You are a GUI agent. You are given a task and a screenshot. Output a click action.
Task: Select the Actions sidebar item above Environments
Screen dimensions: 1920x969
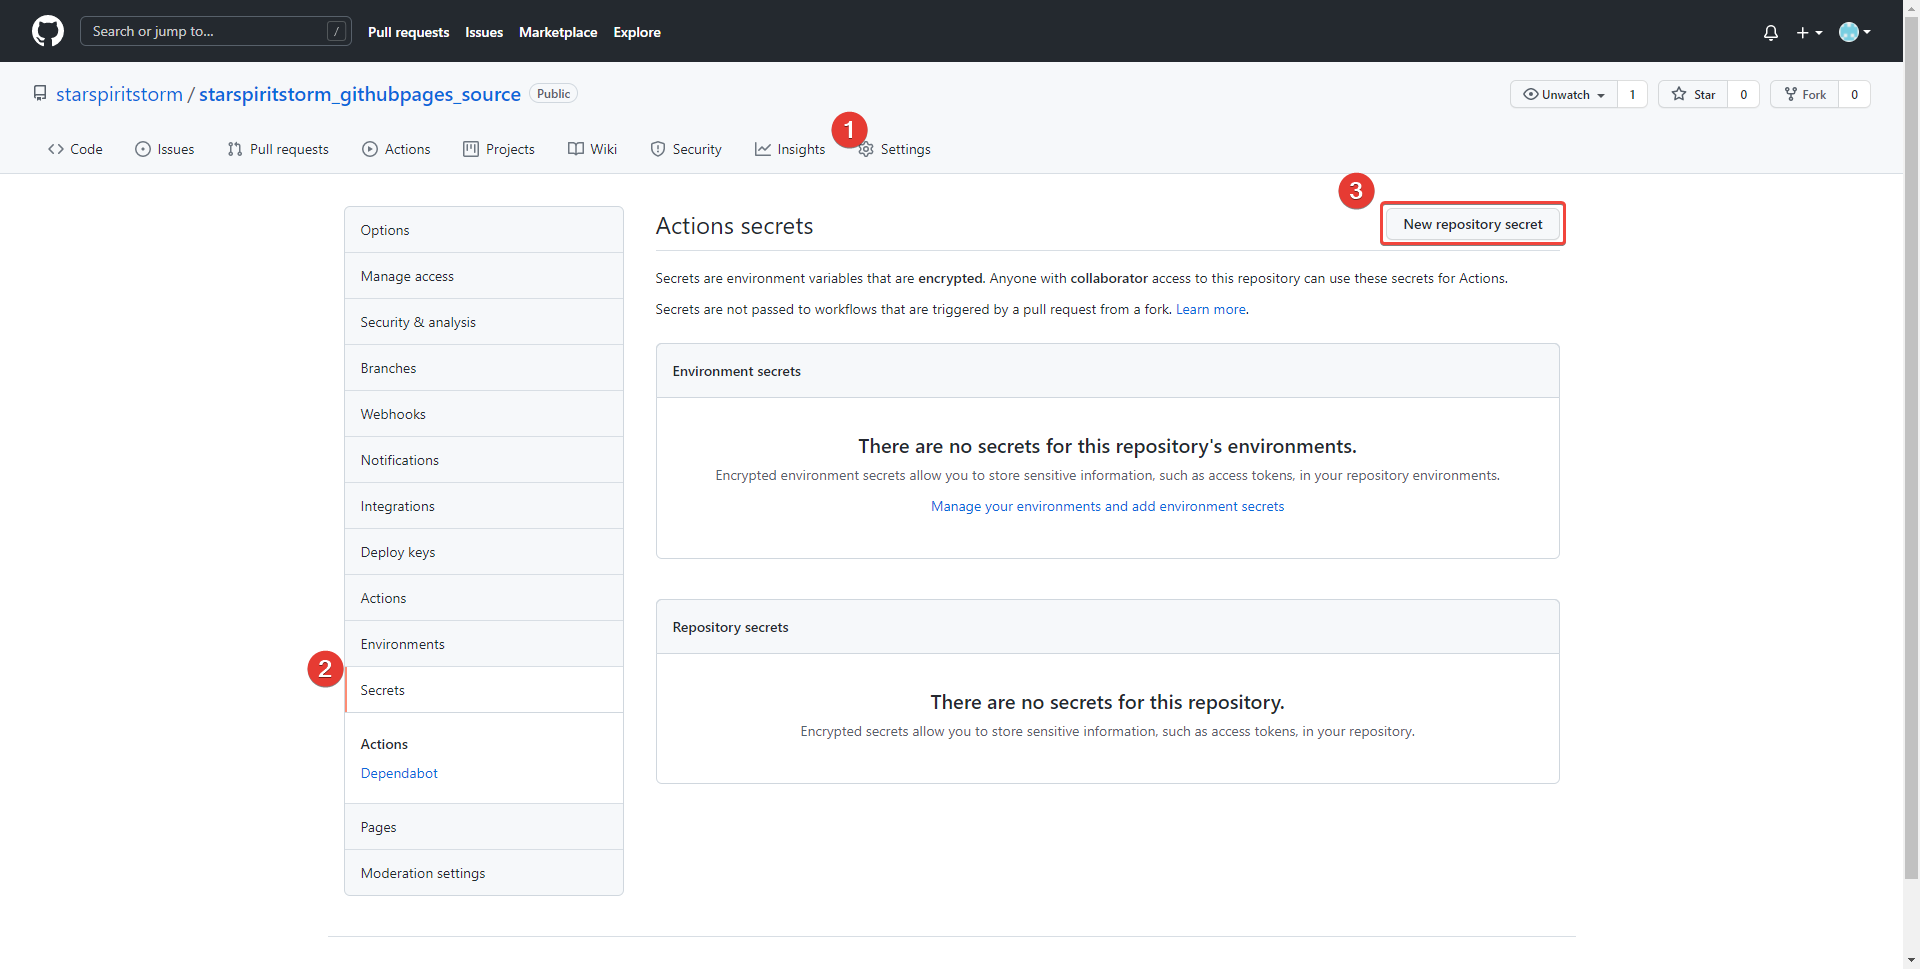pyautogui.click(x=484, y=598)
